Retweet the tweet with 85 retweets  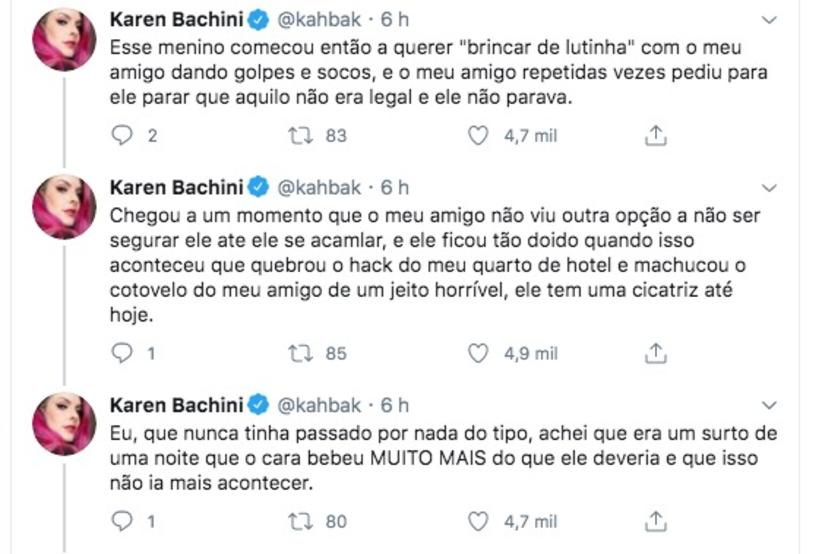[301, 353]
